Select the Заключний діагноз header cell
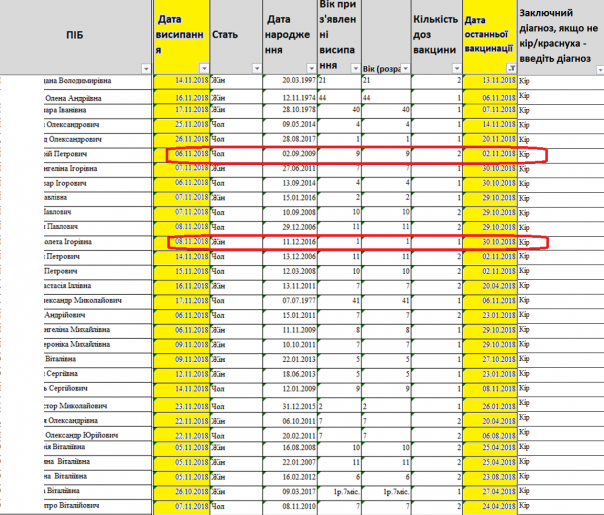 pyautogui.click(x=560, y=32)
